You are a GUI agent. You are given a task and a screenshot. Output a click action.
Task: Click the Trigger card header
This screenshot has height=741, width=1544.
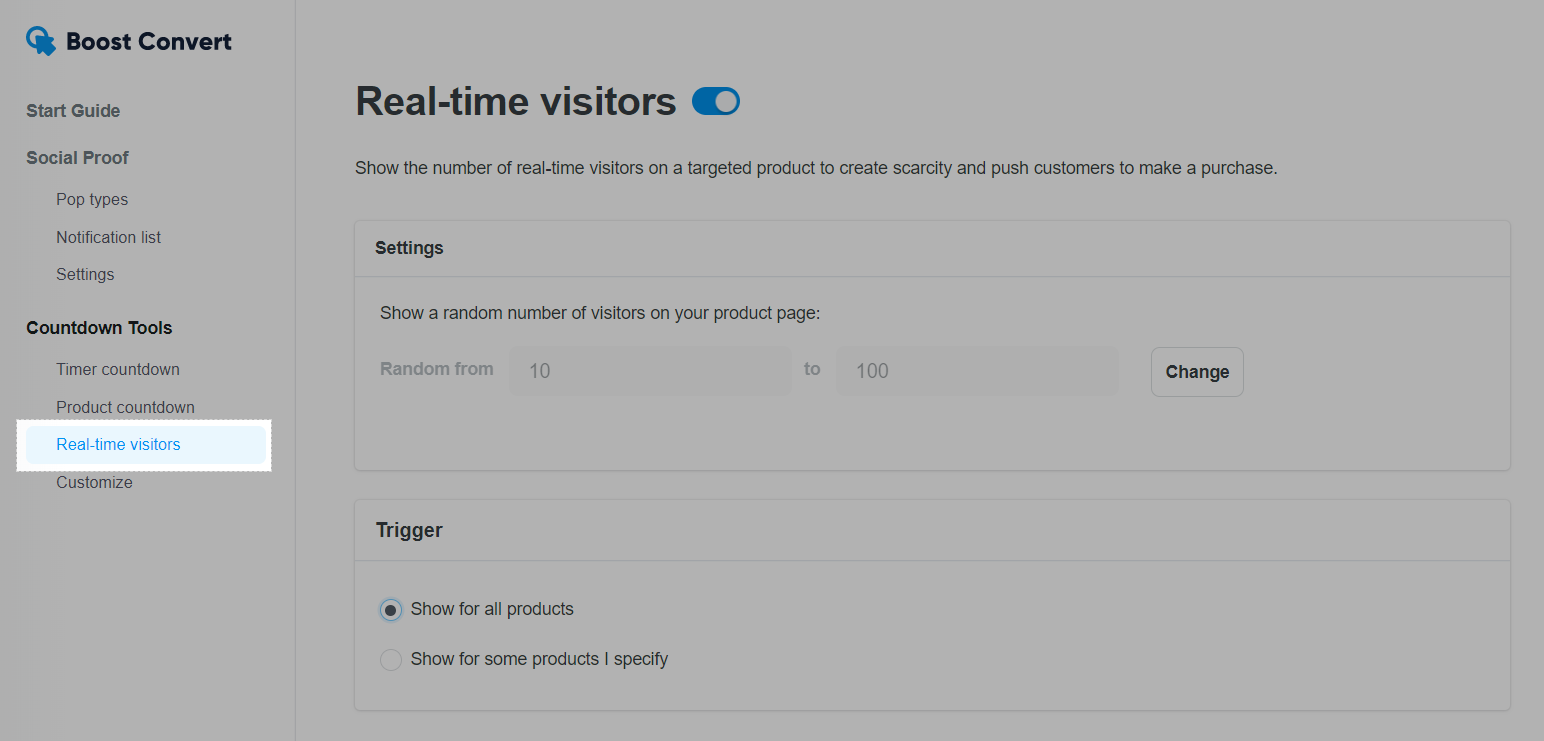coord(932,530)
